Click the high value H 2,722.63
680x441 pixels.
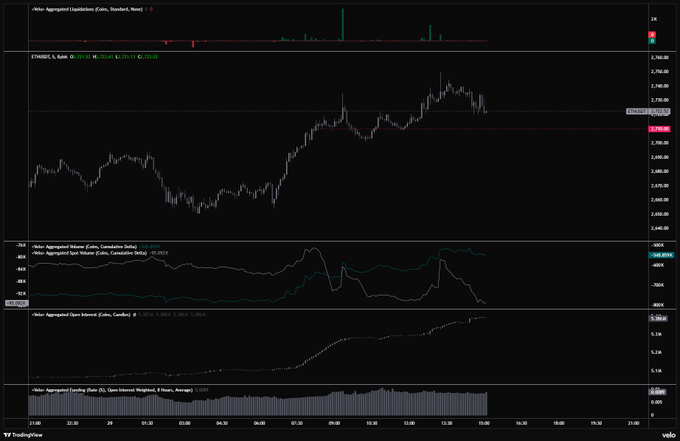click(103, 57)
